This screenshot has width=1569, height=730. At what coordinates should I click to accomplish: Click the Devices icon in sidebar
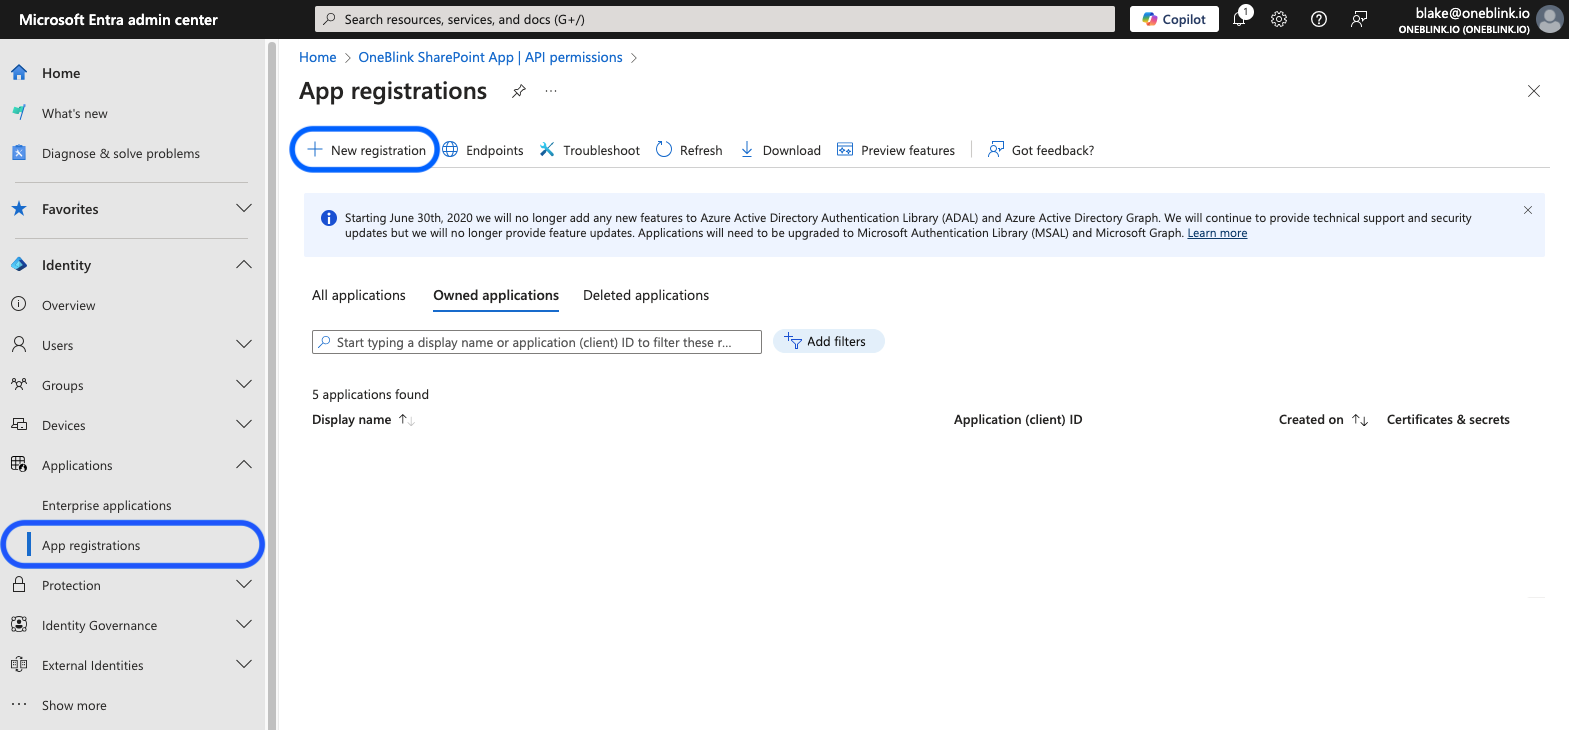[19, 424]
